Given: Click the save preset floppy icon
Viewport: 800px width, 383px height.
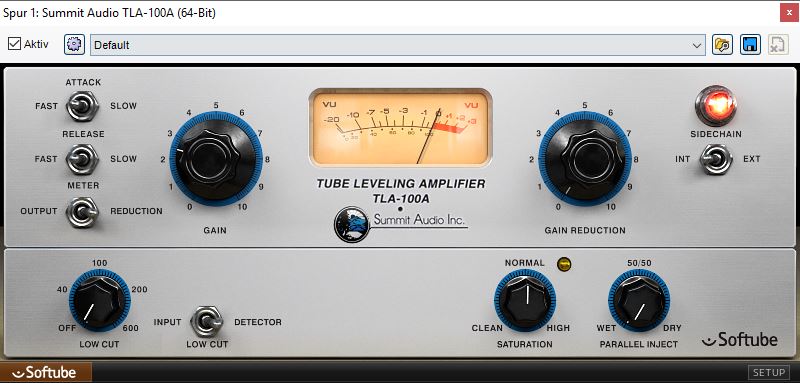Looking at the screenshot, I should (749, 45).
